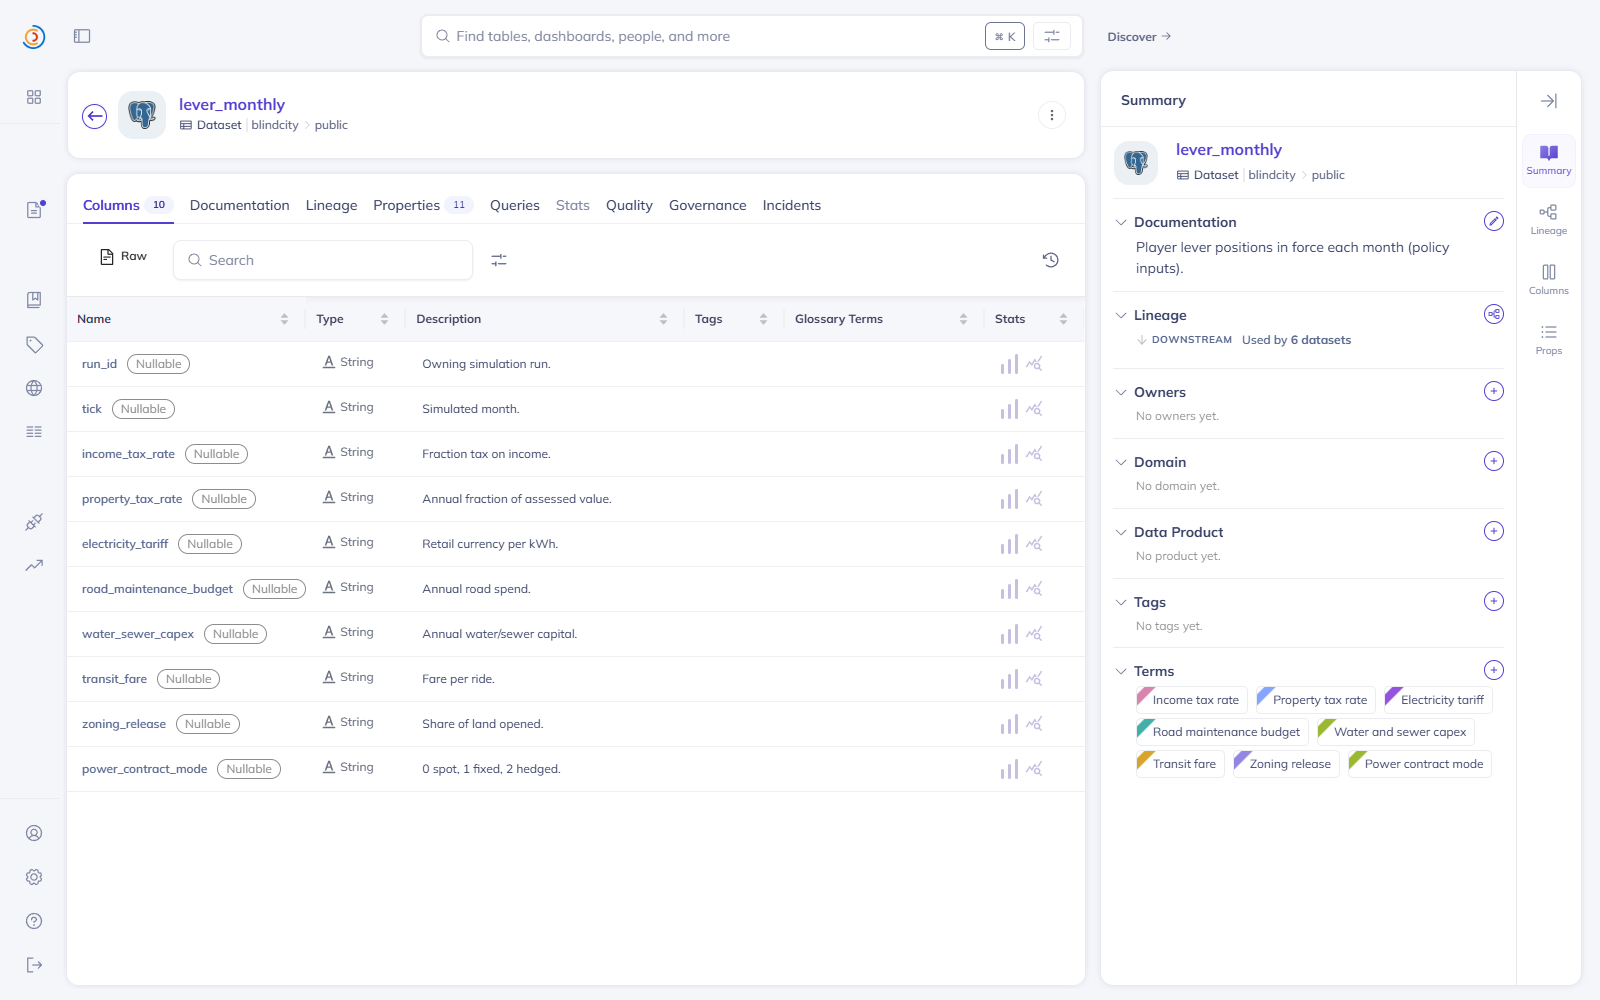Collapse the Lineage section chevron
The width and height of the screenshot is (1600, 1000).
coord(1121,315)
